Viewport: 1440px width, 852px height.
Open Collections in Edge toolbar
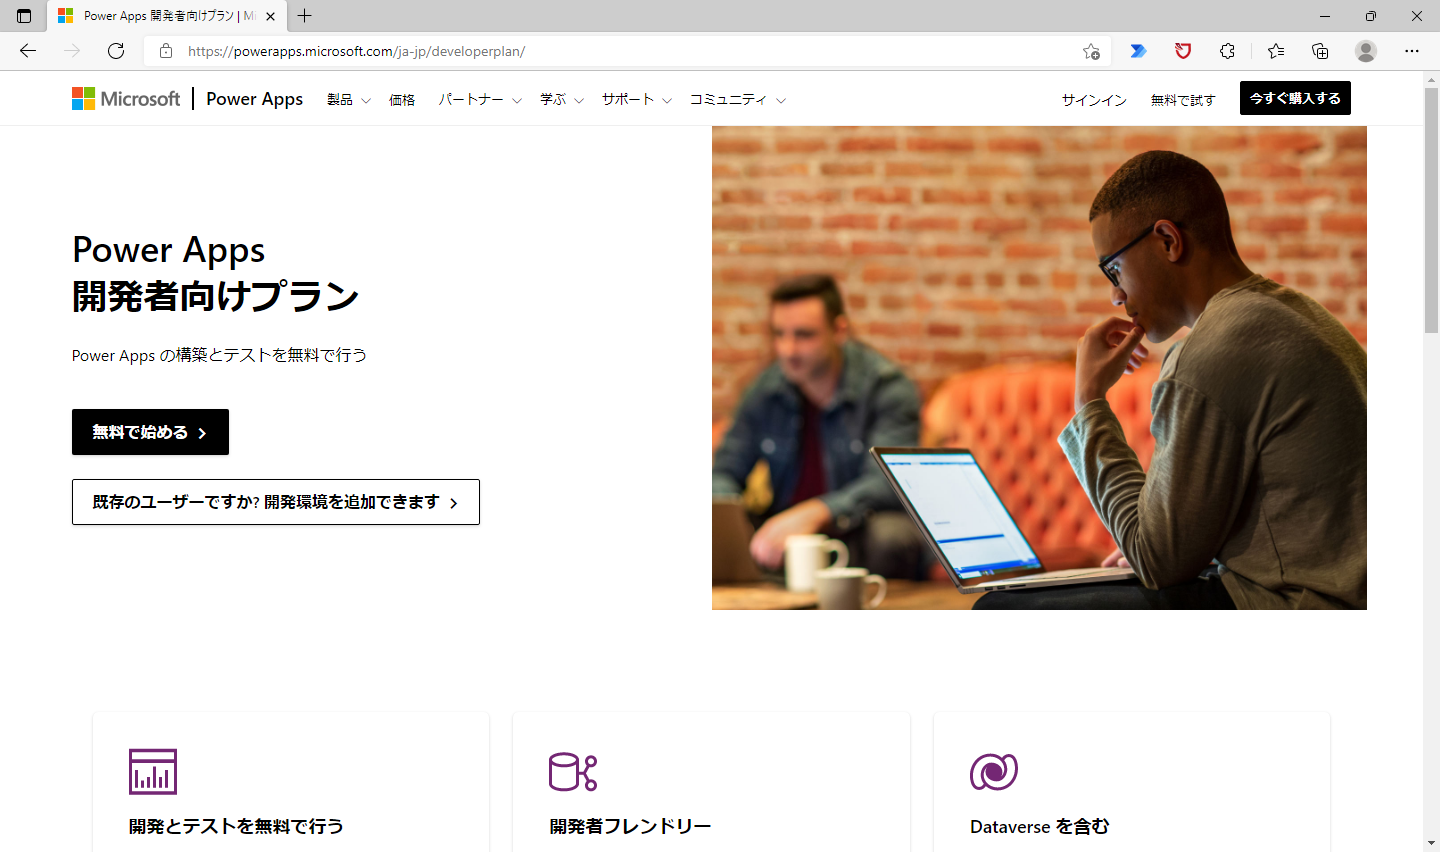(x=1320, y=51)
